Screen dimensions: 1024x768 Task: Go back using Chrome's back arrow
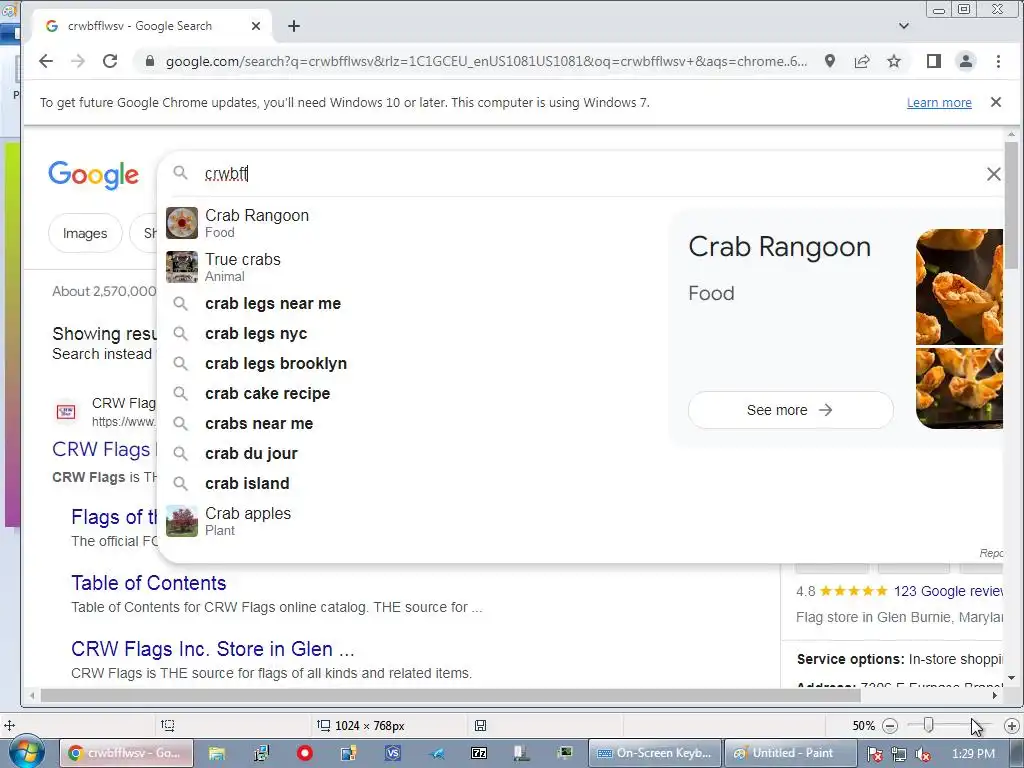[46, 61]
